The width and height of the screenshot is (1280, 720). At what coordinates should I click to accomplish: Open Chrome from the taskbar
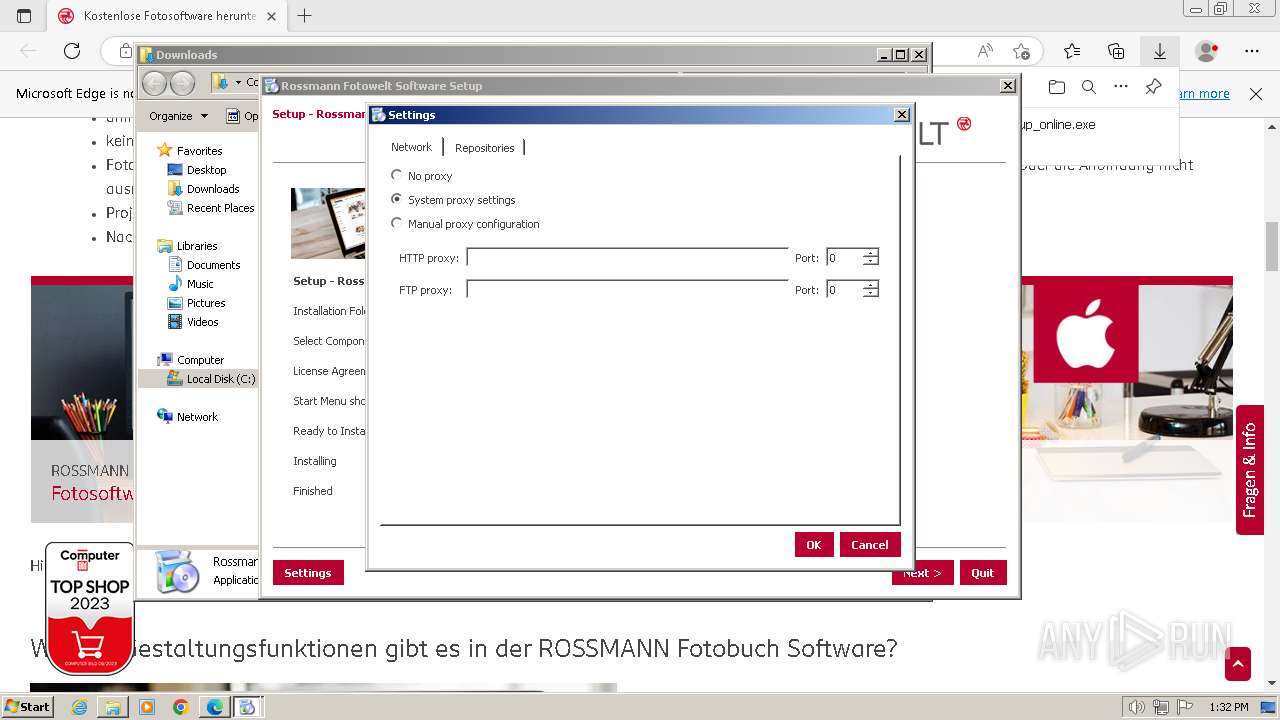pyautogui.click(x=180, y=707)
